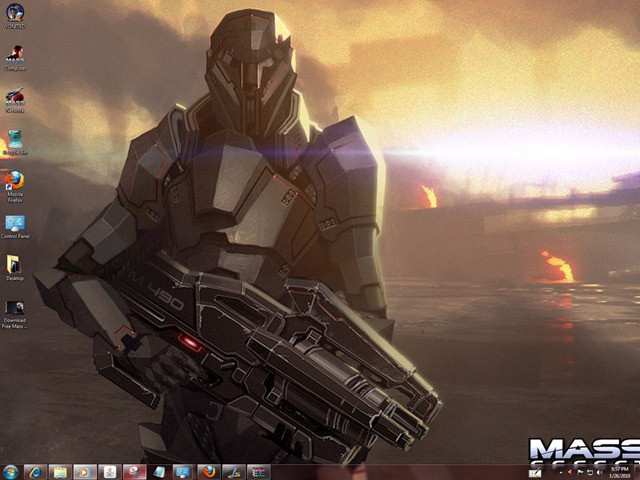
Task: Open the Control Panel desktop icon
Action: [15, 227]
